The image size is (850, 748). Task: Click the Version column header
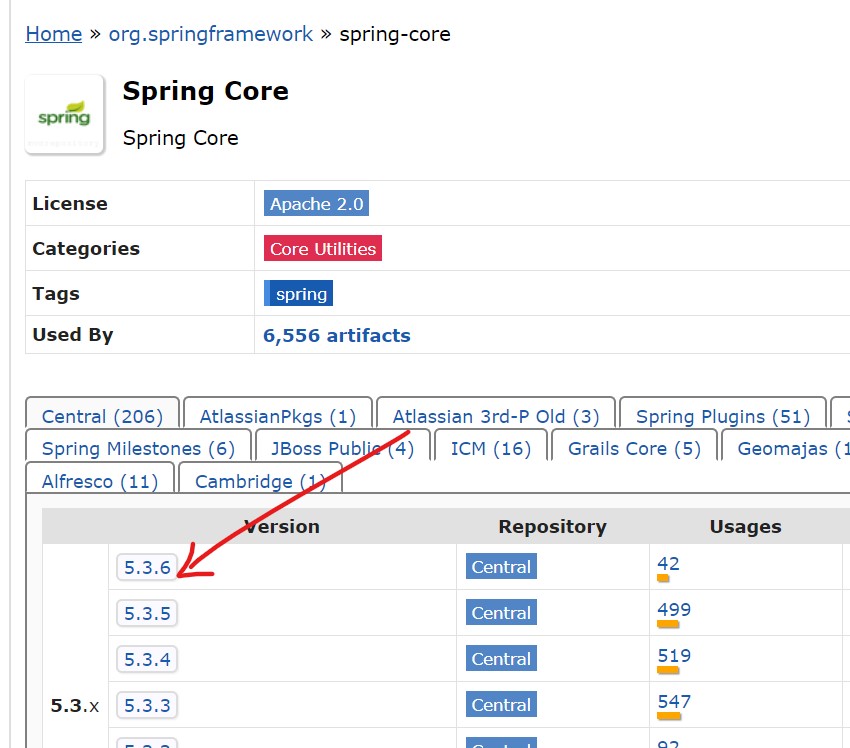(x=282, y=526)
